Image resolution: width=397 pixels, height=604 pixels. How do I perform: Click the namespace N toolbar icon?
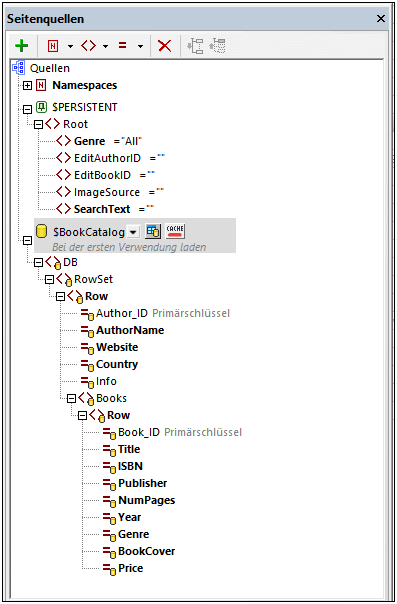pos(53,46)
